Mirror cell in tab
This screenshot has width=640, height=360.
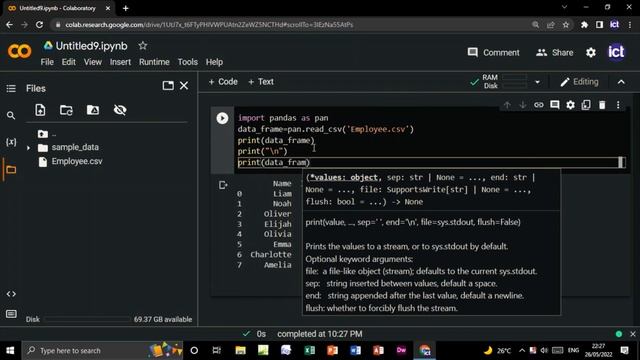586,105
